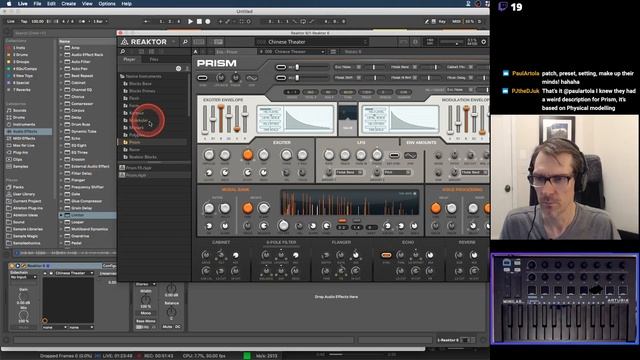Open Blocks Base folder in Reaktor browser
Viewport: 640px width, 360px height.
click(x=140, y=84)
